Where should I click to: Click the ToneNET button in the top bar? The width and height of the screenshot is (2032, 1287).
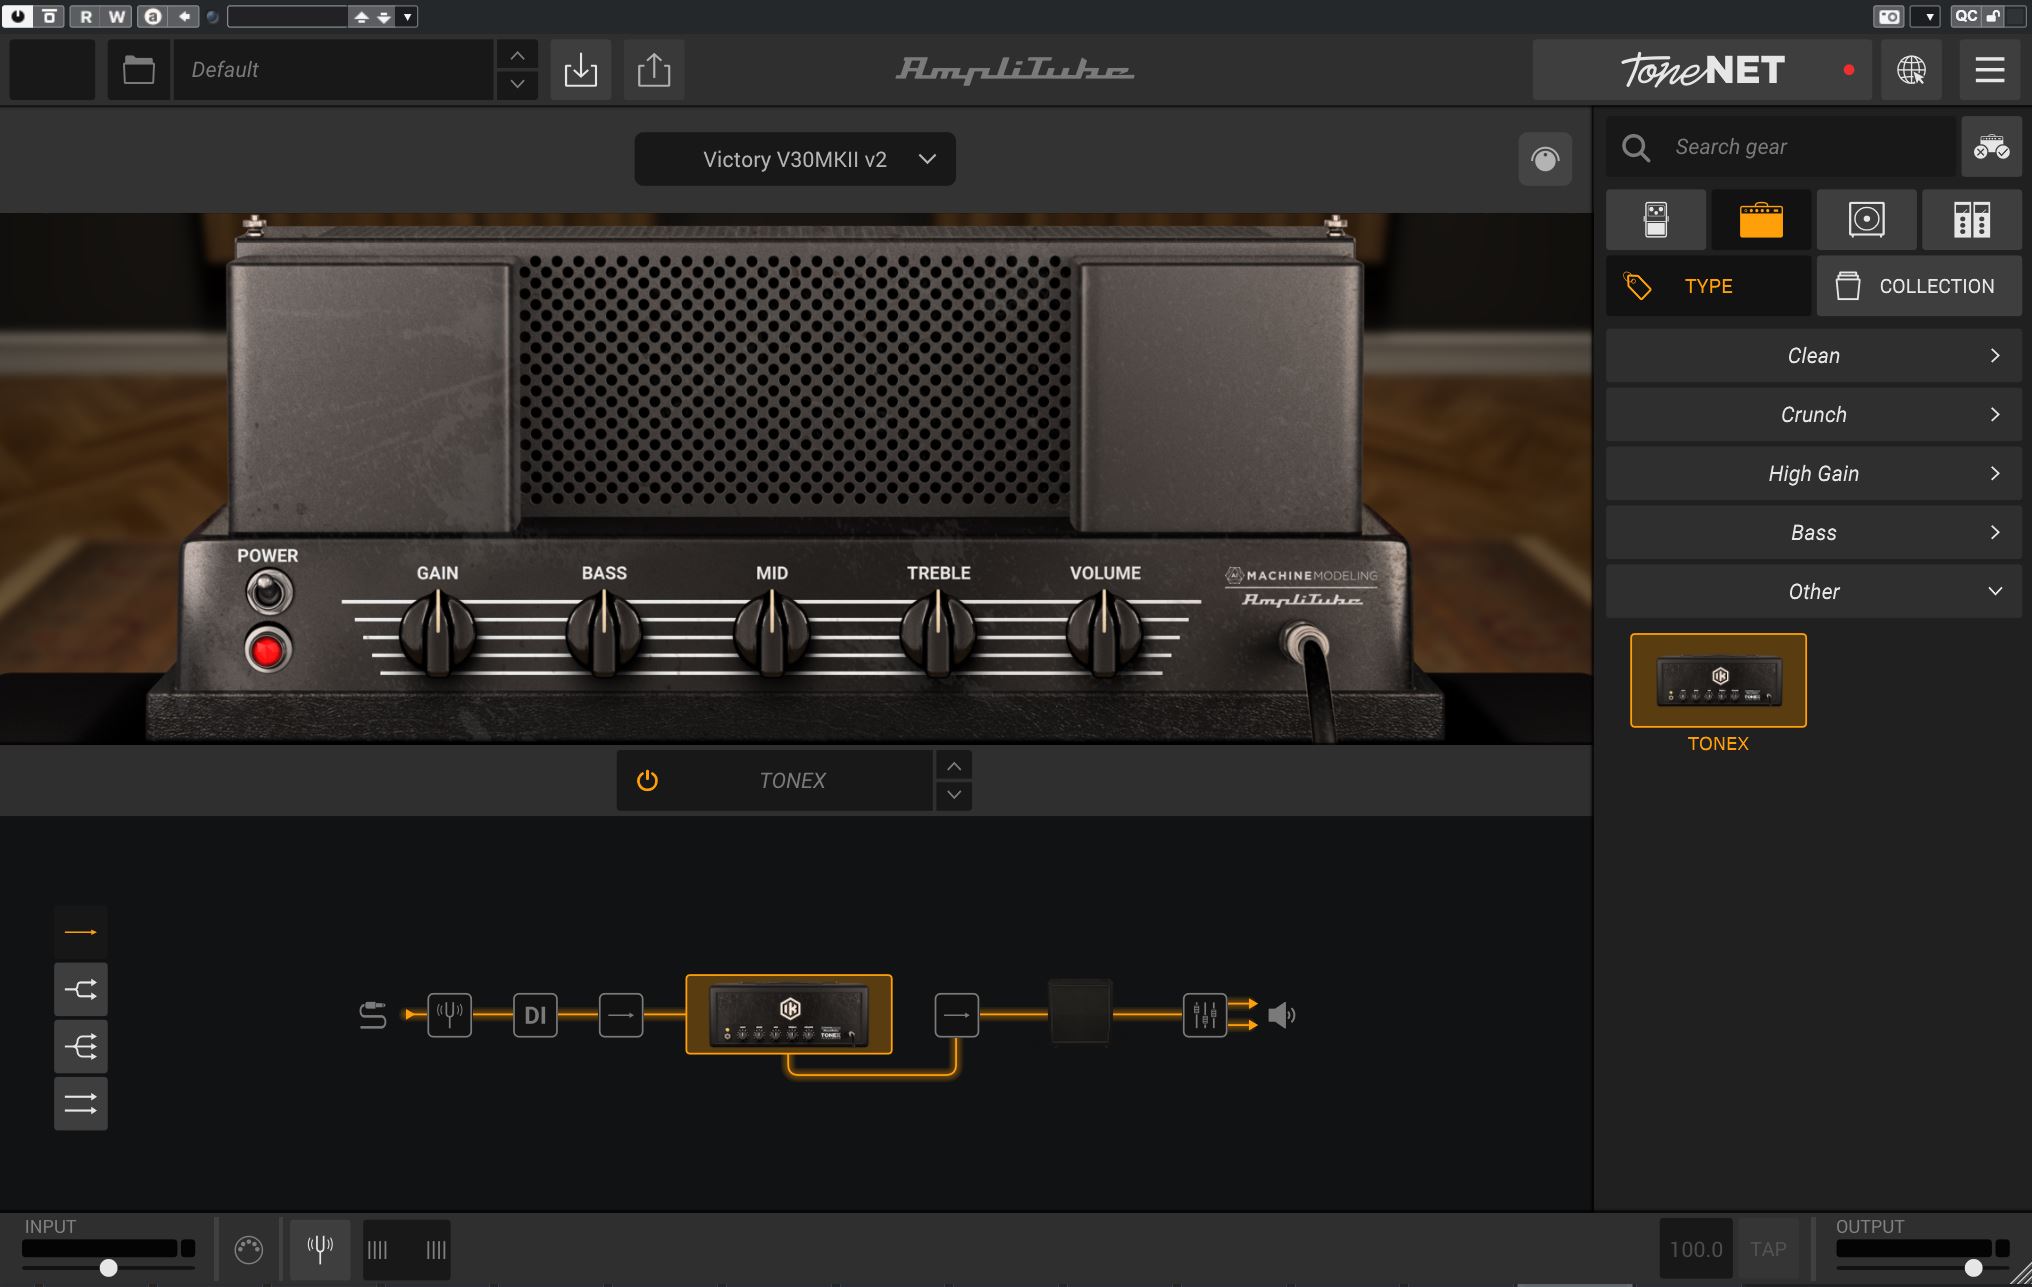click(1702, 69)
